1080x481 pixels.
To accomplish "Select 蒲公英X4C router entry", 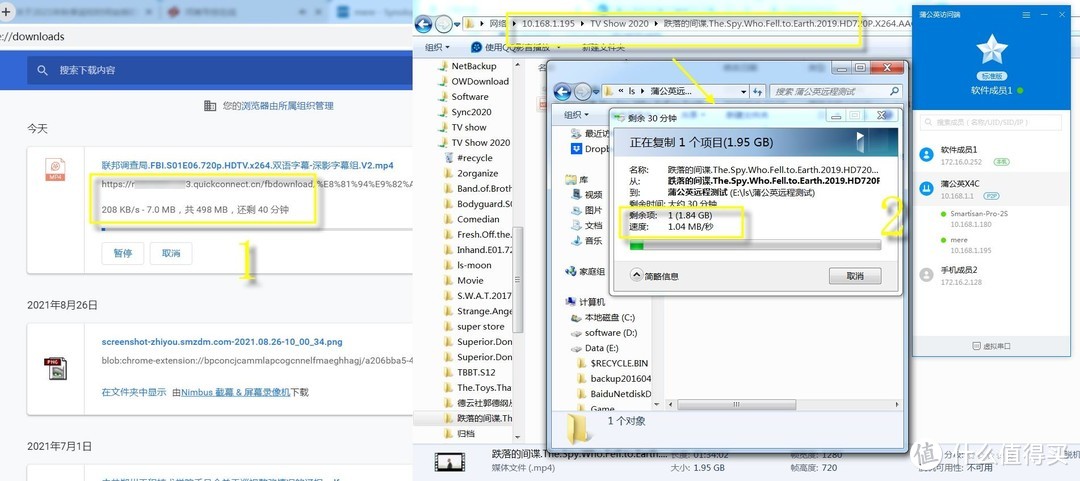I will coord(992,190).
